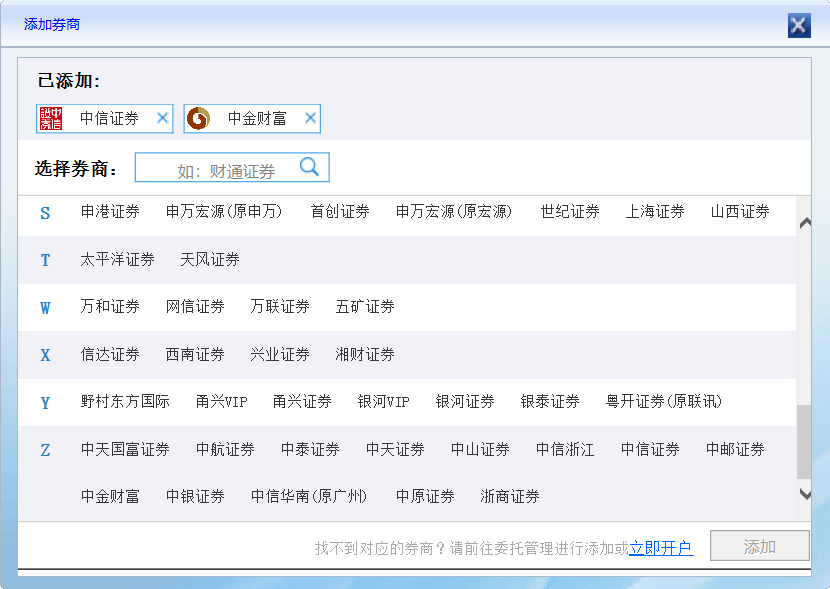The width and height of the screenshot is (830, 589).
Task: Click the search magnifier icon
Action: click(309, 167)
